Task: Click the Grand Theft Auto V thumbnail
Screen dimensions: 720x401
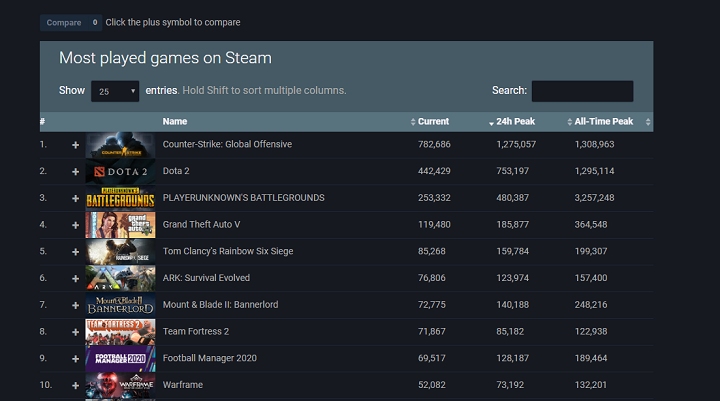Action: click(x=120, y=225)
